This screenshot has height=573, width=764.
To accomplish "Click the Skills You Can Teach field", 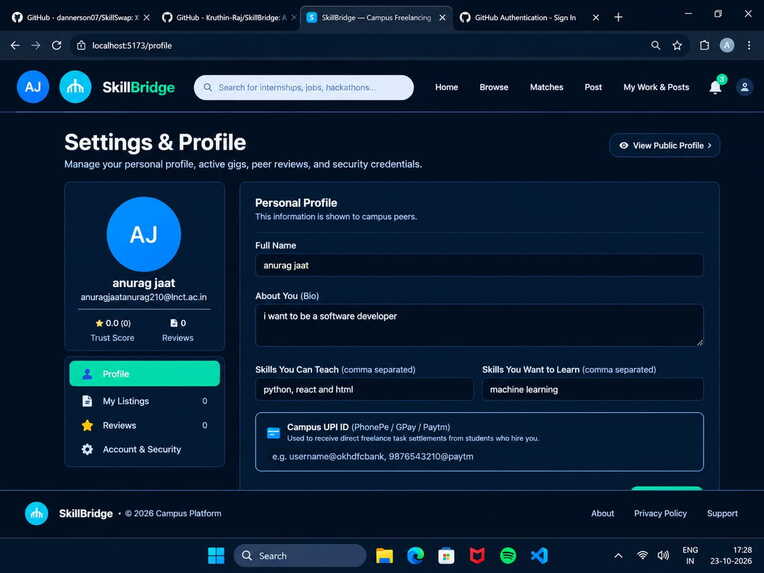I will click(364, 389).
